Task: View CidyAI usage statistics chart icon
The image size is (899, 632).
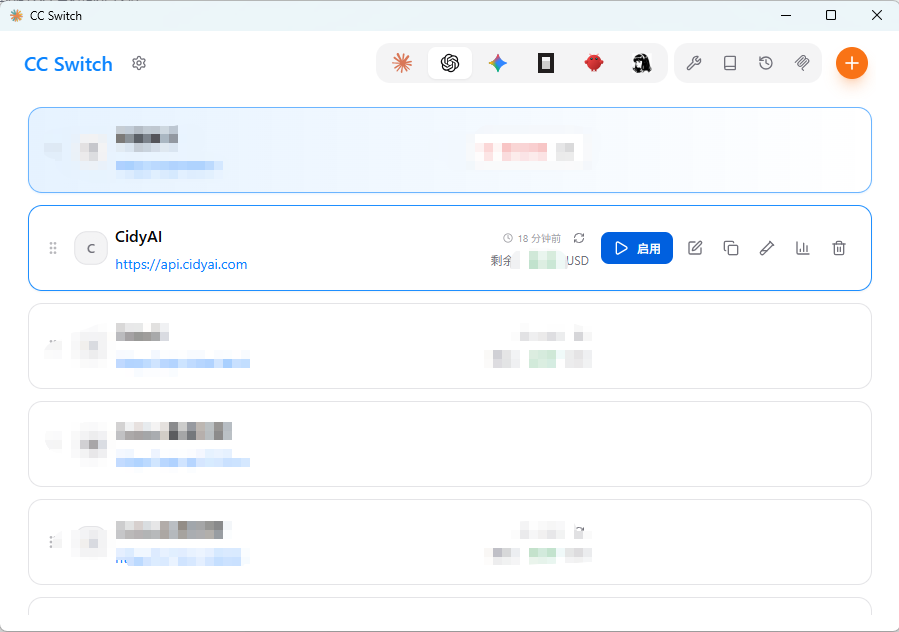Action: coord(803,248)
